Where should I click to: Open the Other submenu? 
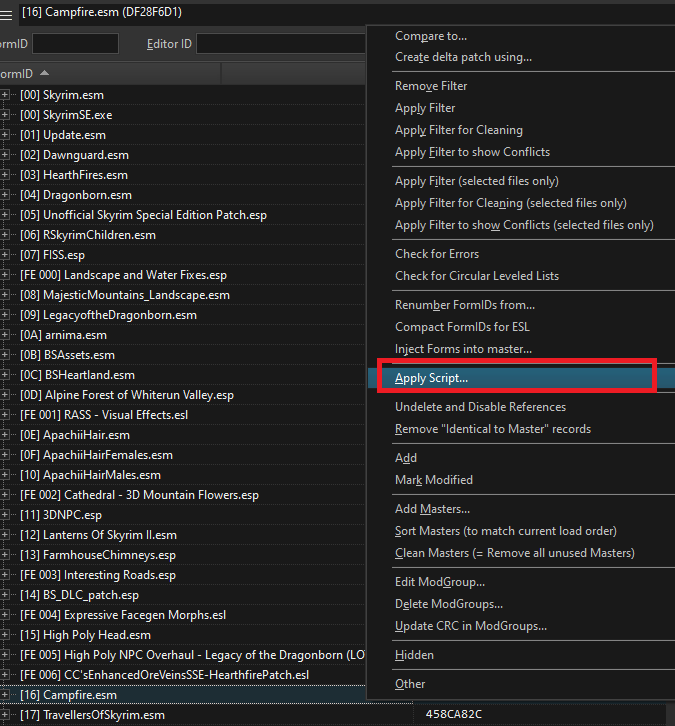coord(410,684)
